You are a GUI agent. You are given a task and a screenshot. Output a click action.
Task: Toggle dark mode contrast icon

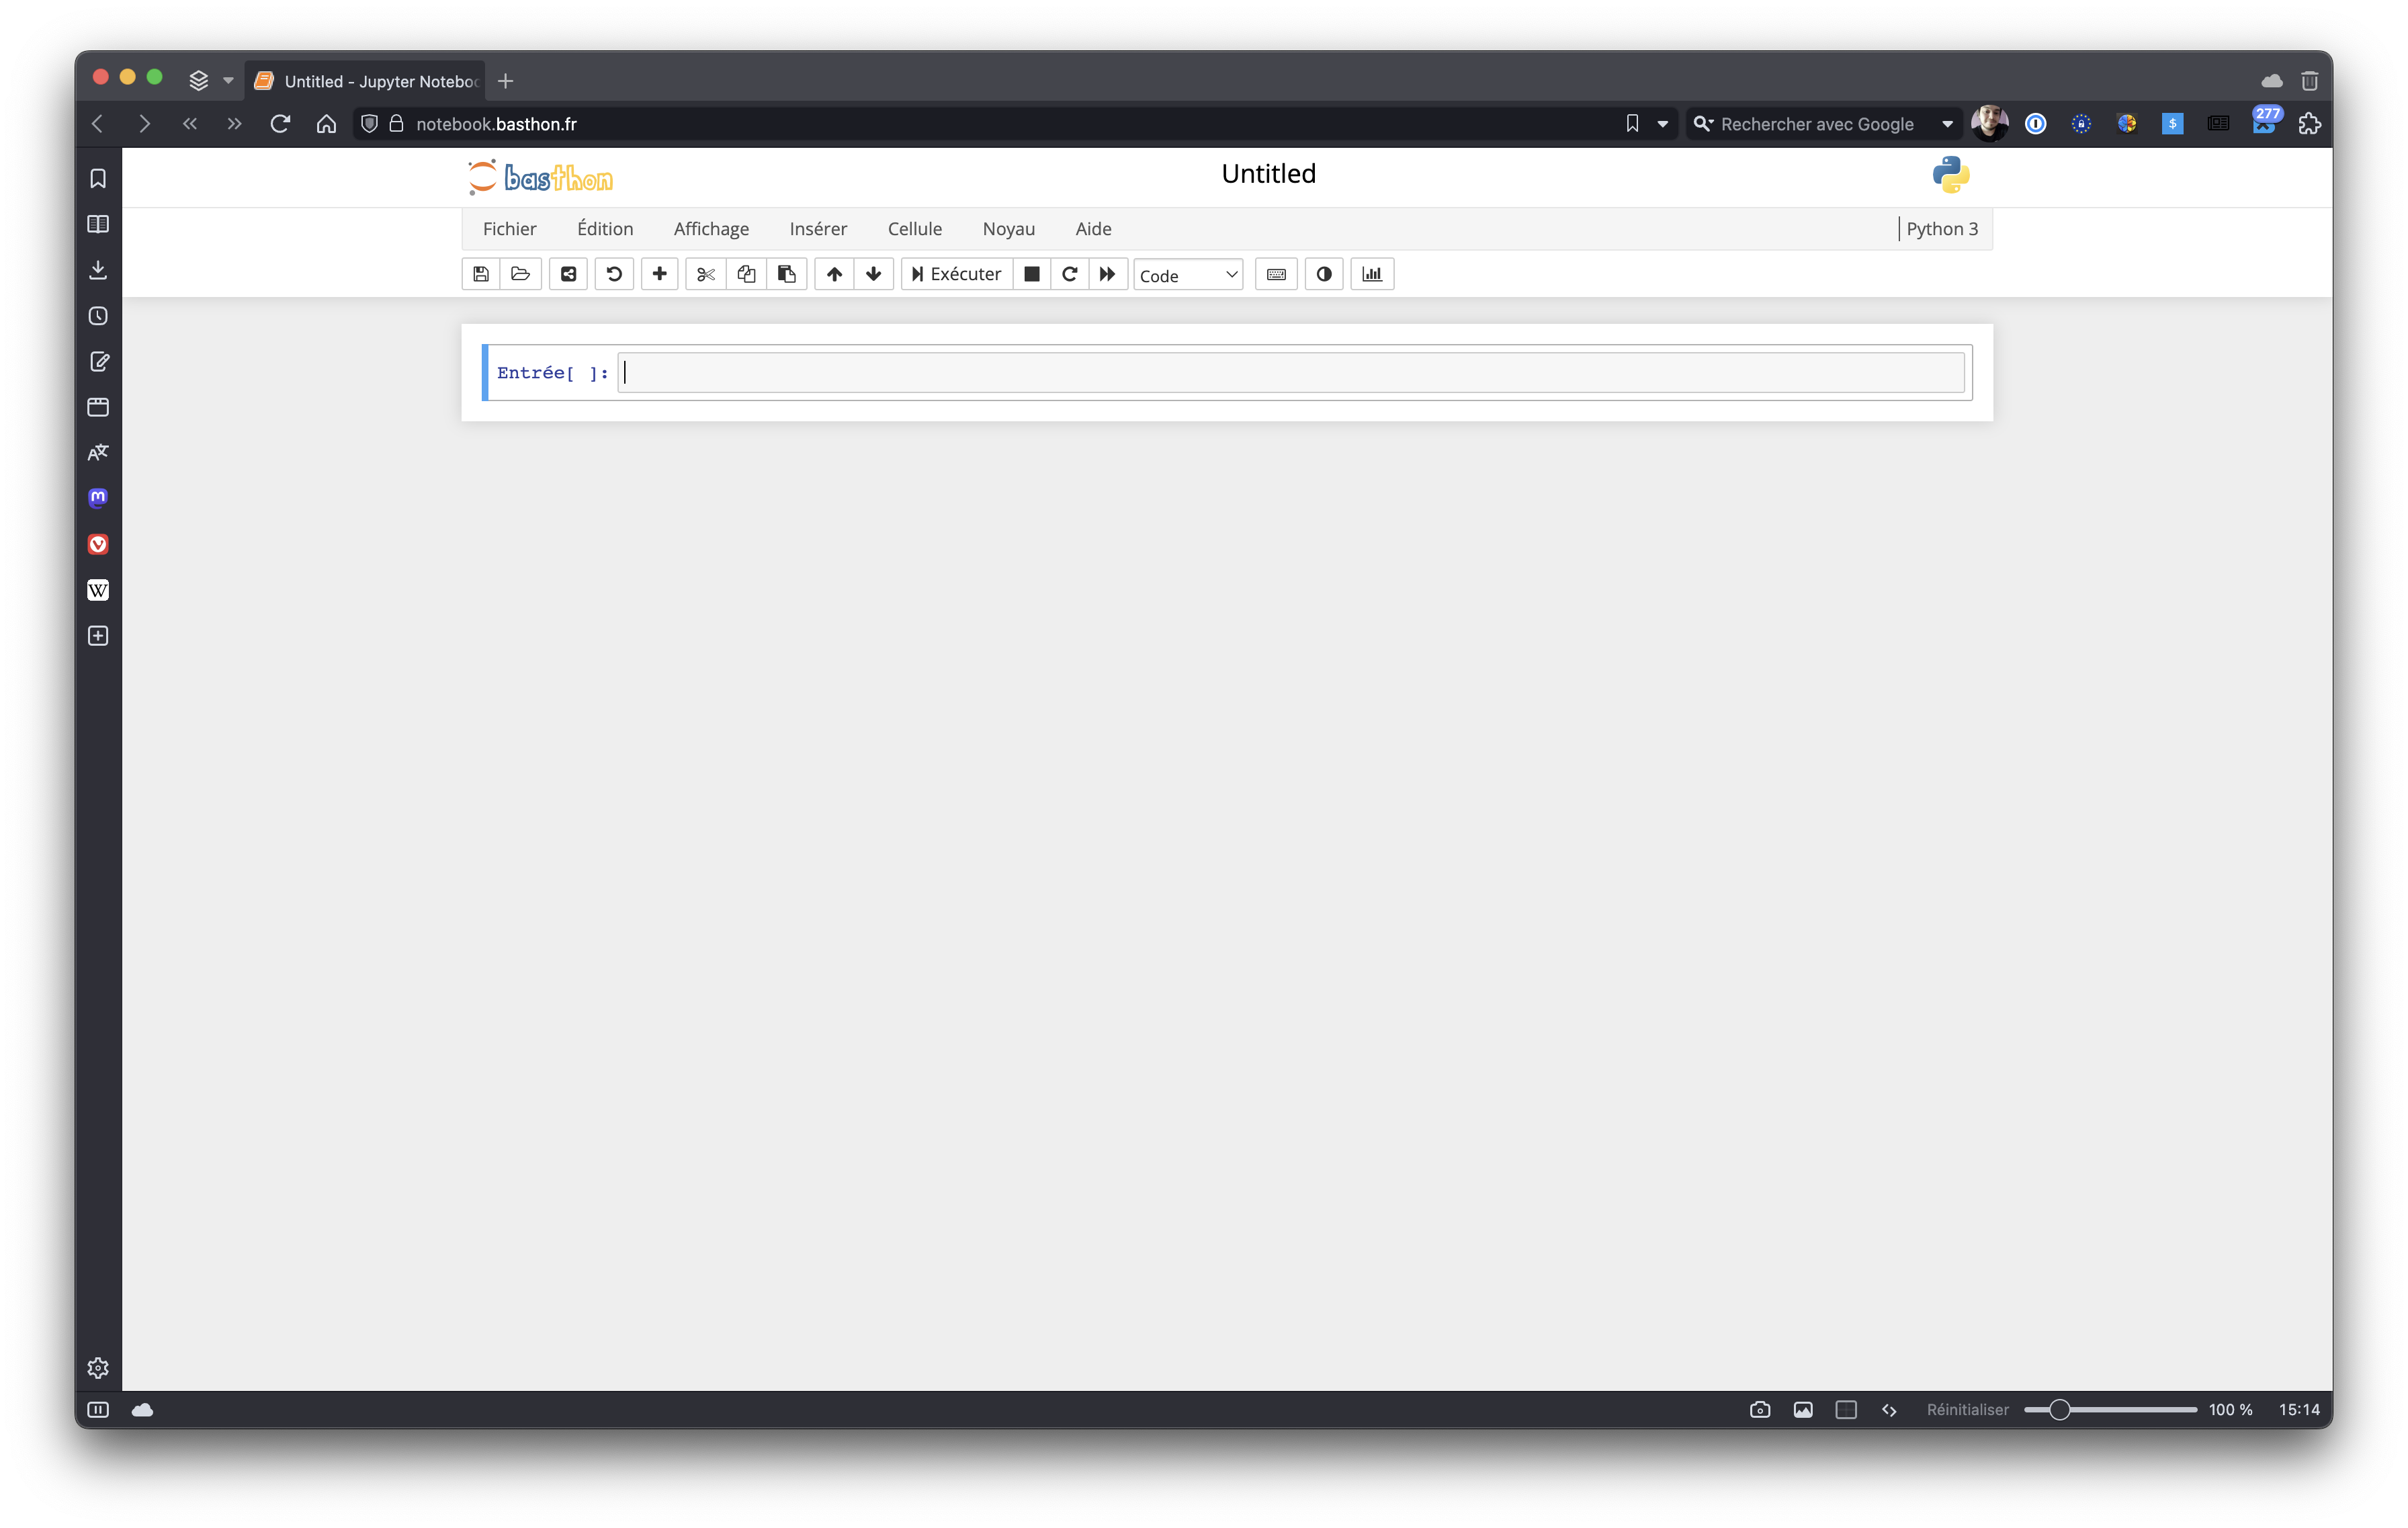pyautogui.click(x=1324, y=274)
